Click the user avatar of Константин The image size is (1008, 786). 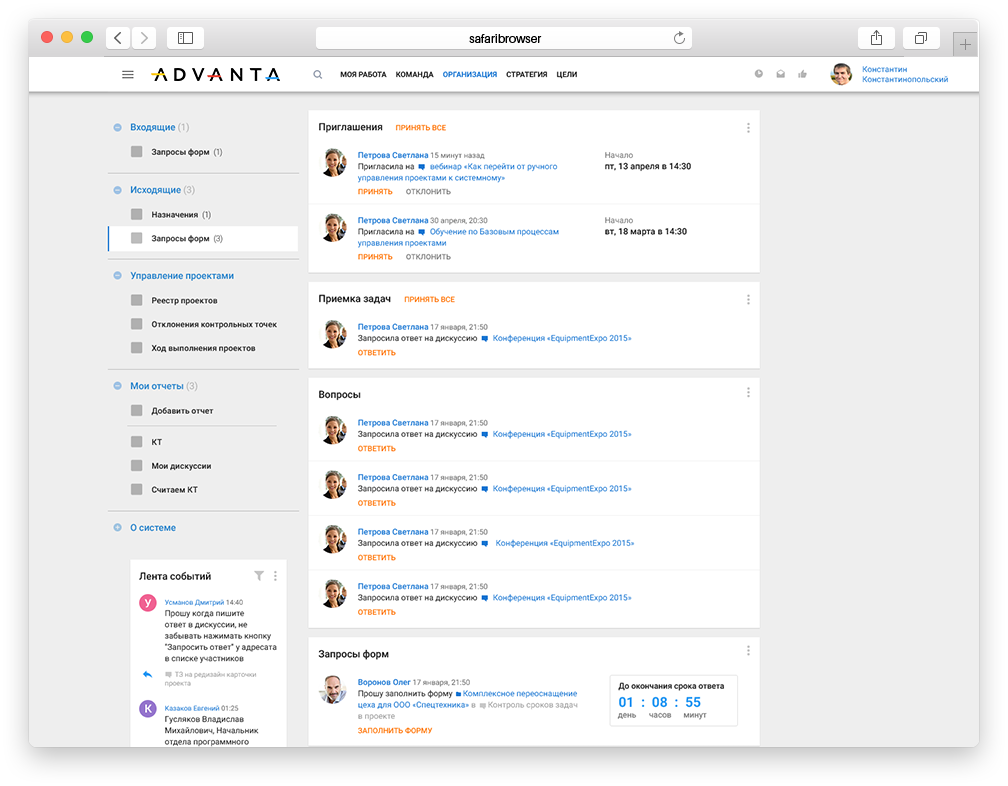point(841,75)
